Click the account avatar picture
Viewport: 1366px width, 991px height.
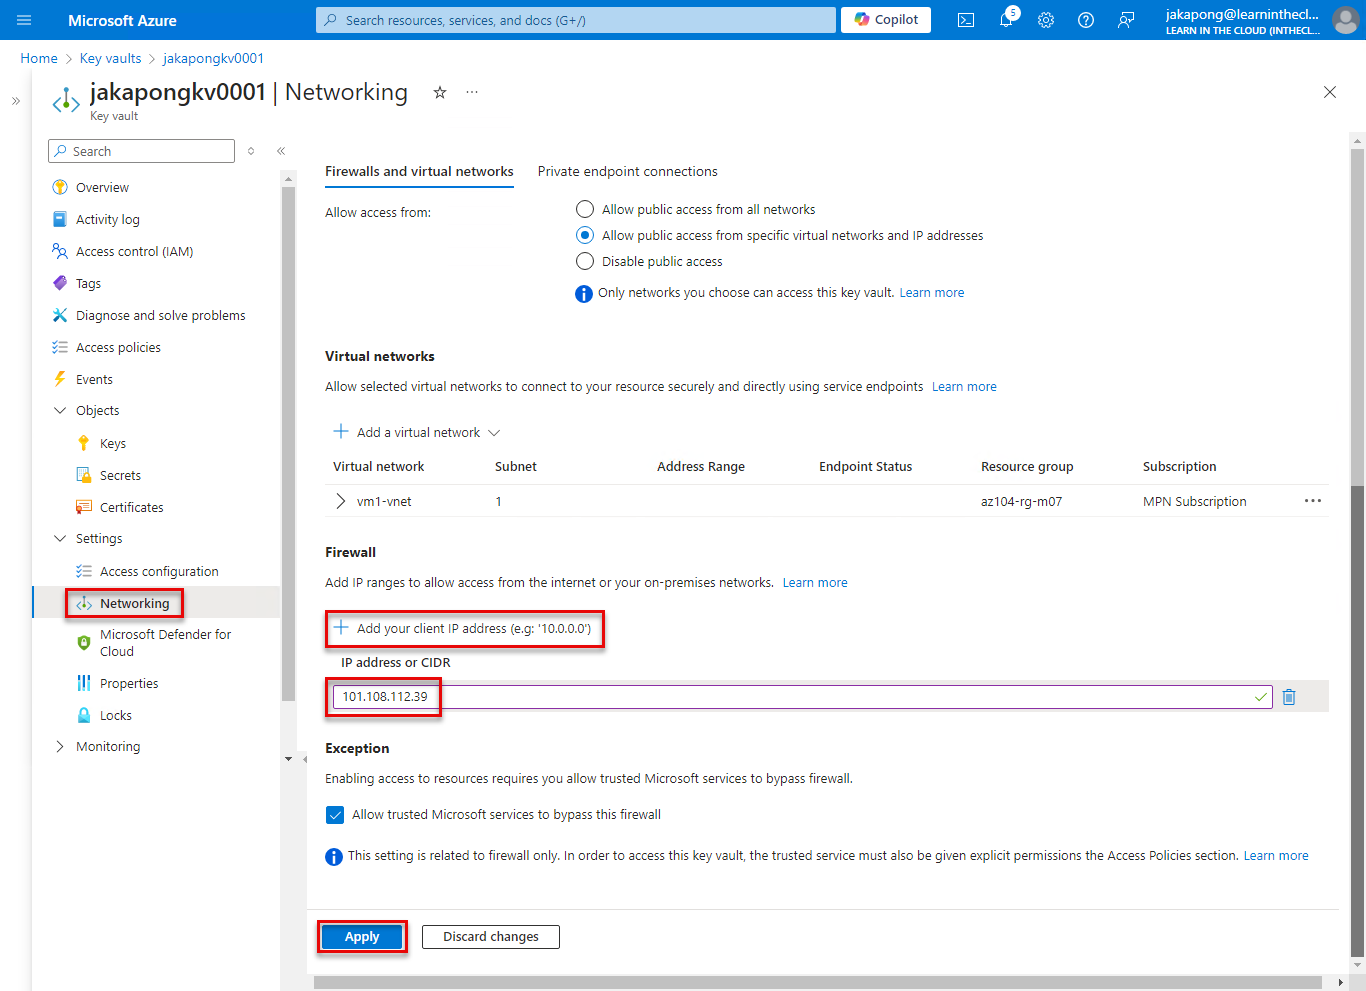[x=1346, y=20]
